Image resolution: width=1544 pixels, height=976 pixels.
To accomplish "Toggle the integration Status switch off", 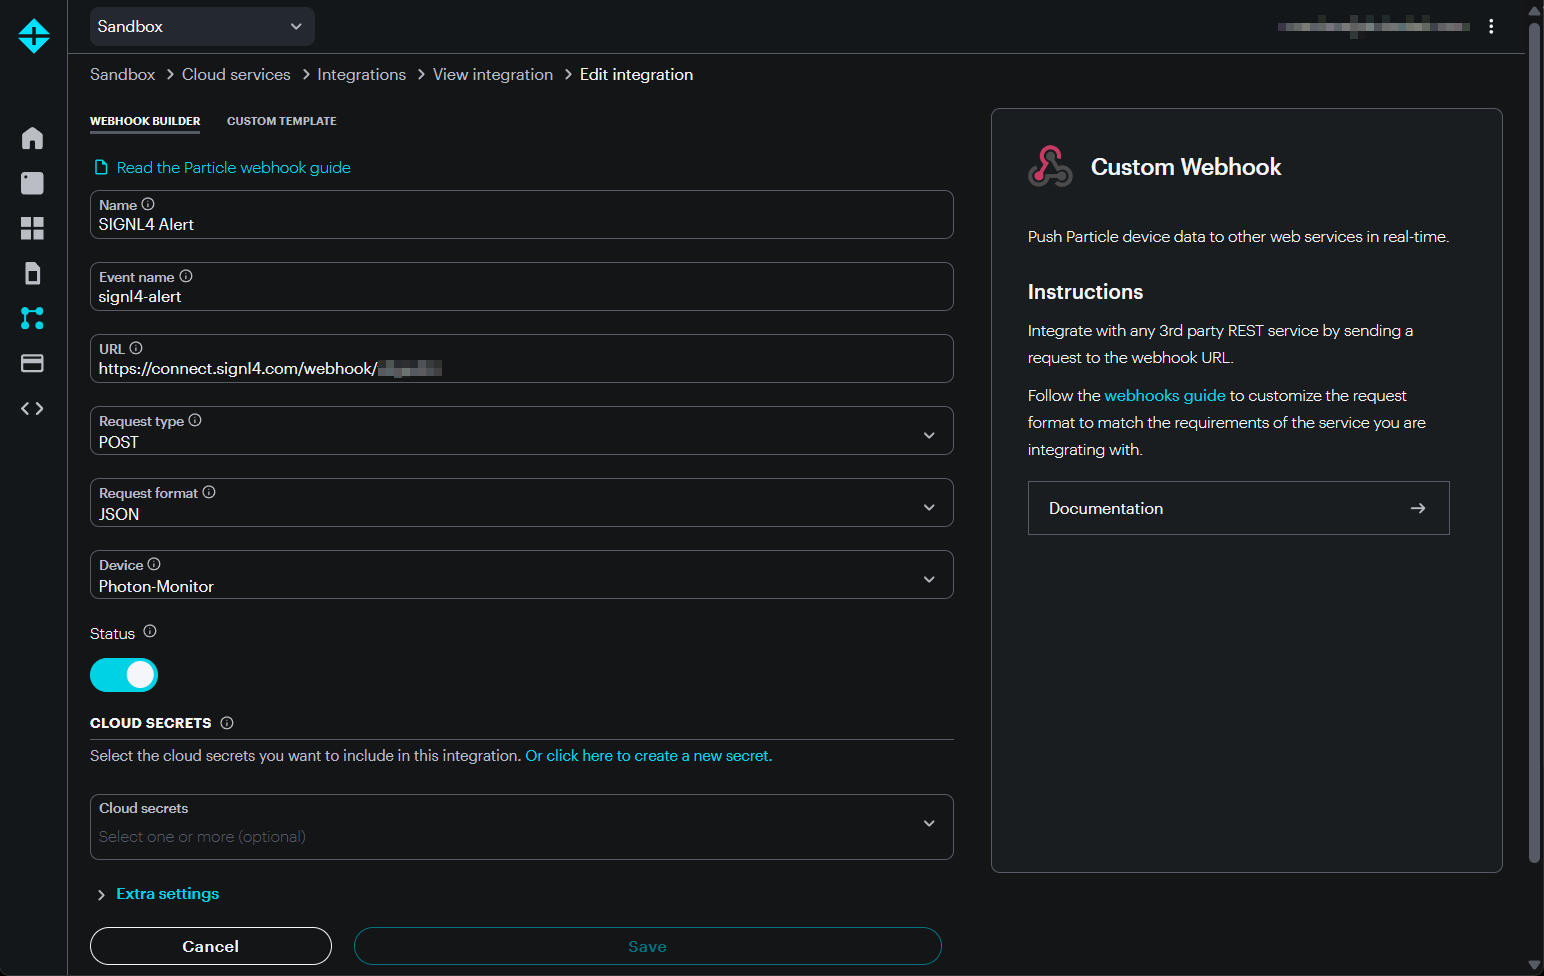I will click(x=124, y=675).
